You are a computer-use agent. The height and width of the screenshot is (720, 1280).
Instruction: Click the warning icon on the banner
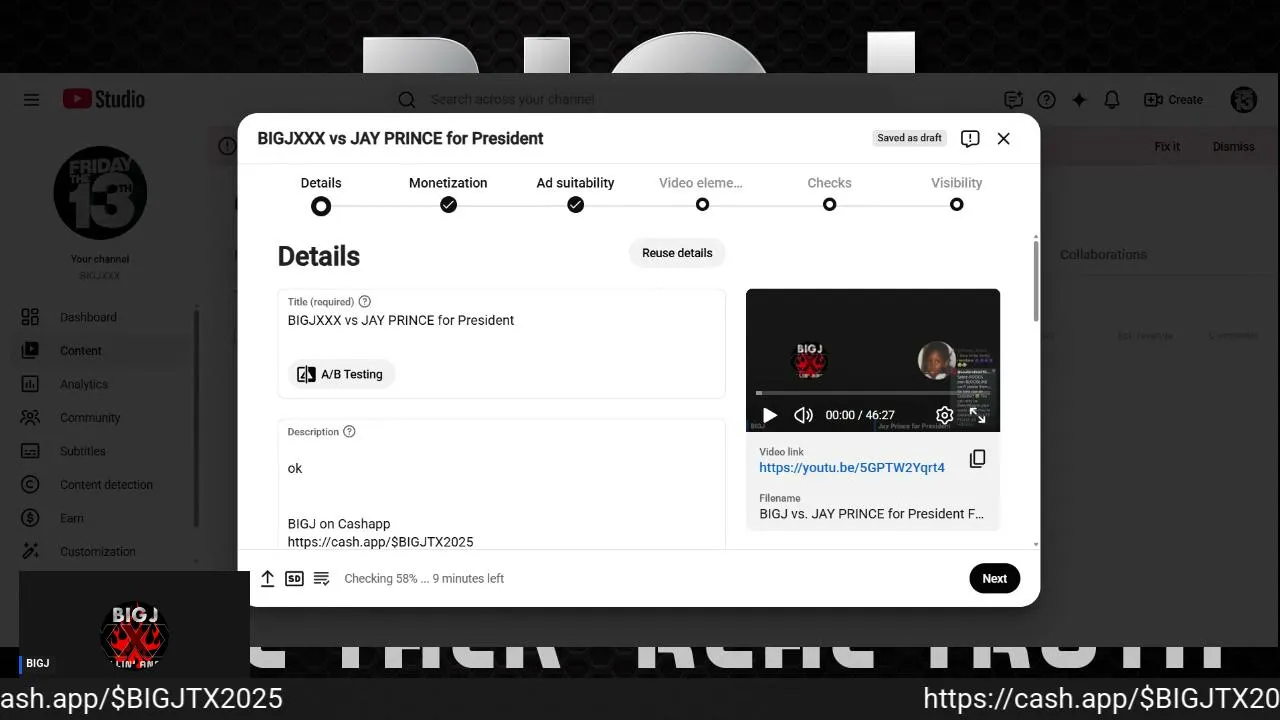pos(227,146)
